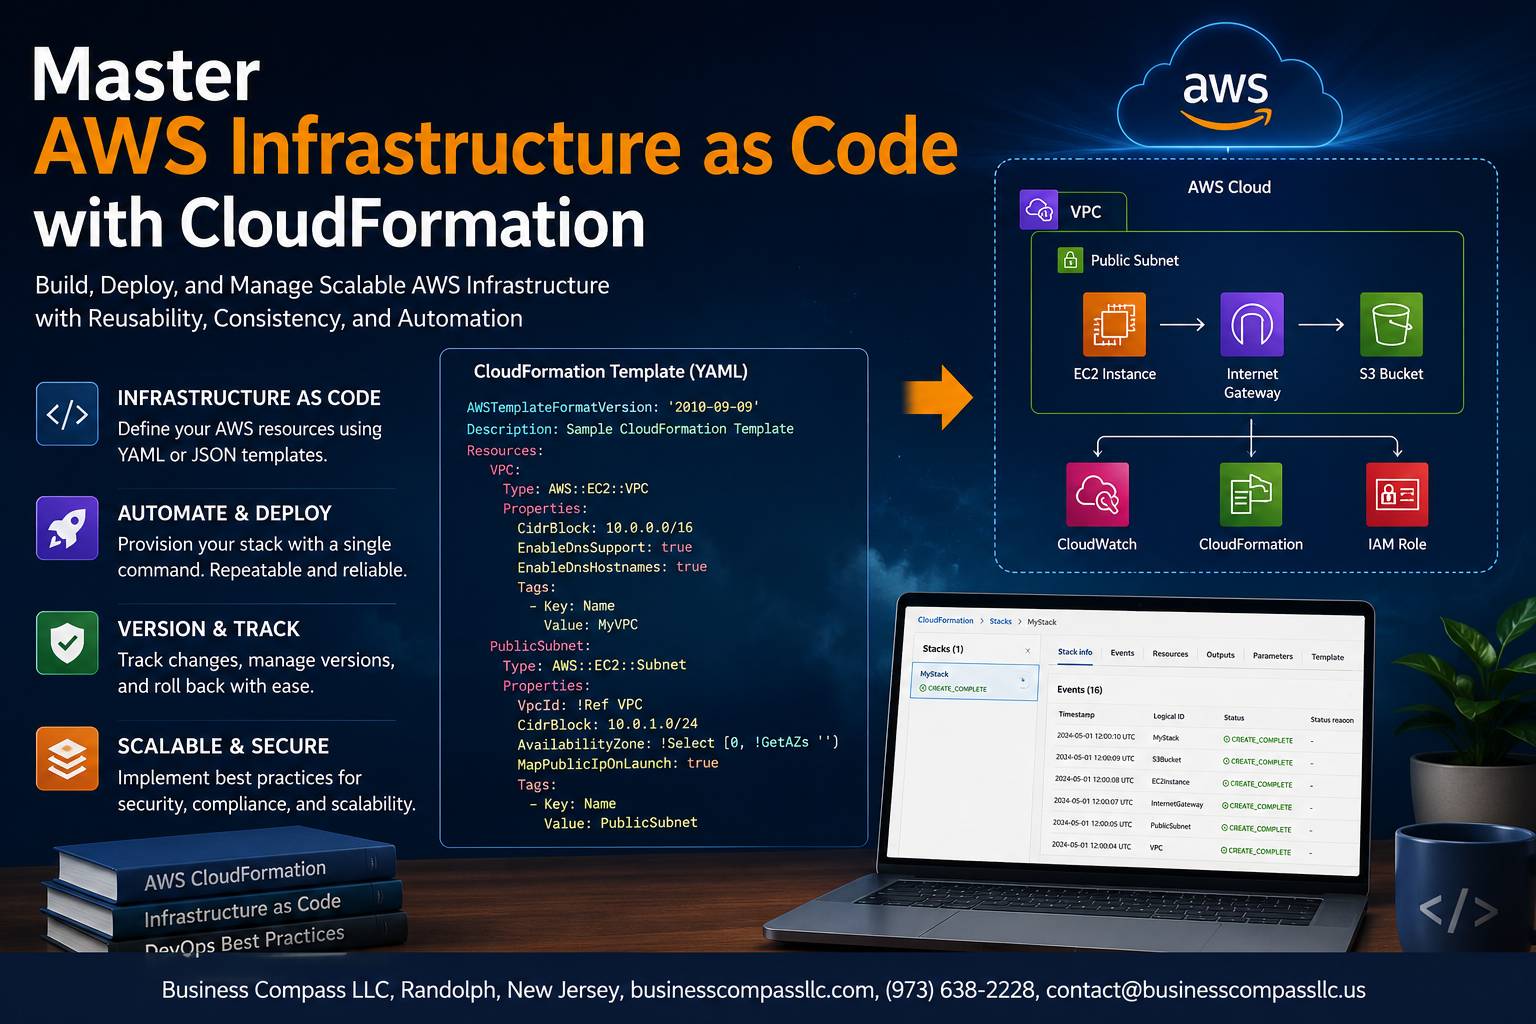Open the Parameters tab
This screenshot has height=1024, width=1536.
point(1272,656)
